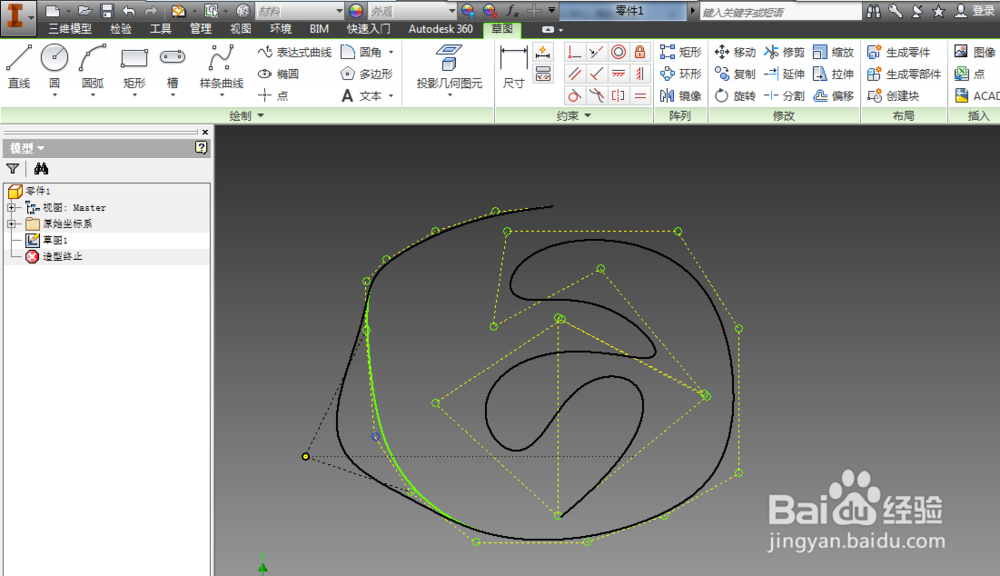Select the 槽 slot tool
Screen dimensions: 1000x576
(172, 67)
